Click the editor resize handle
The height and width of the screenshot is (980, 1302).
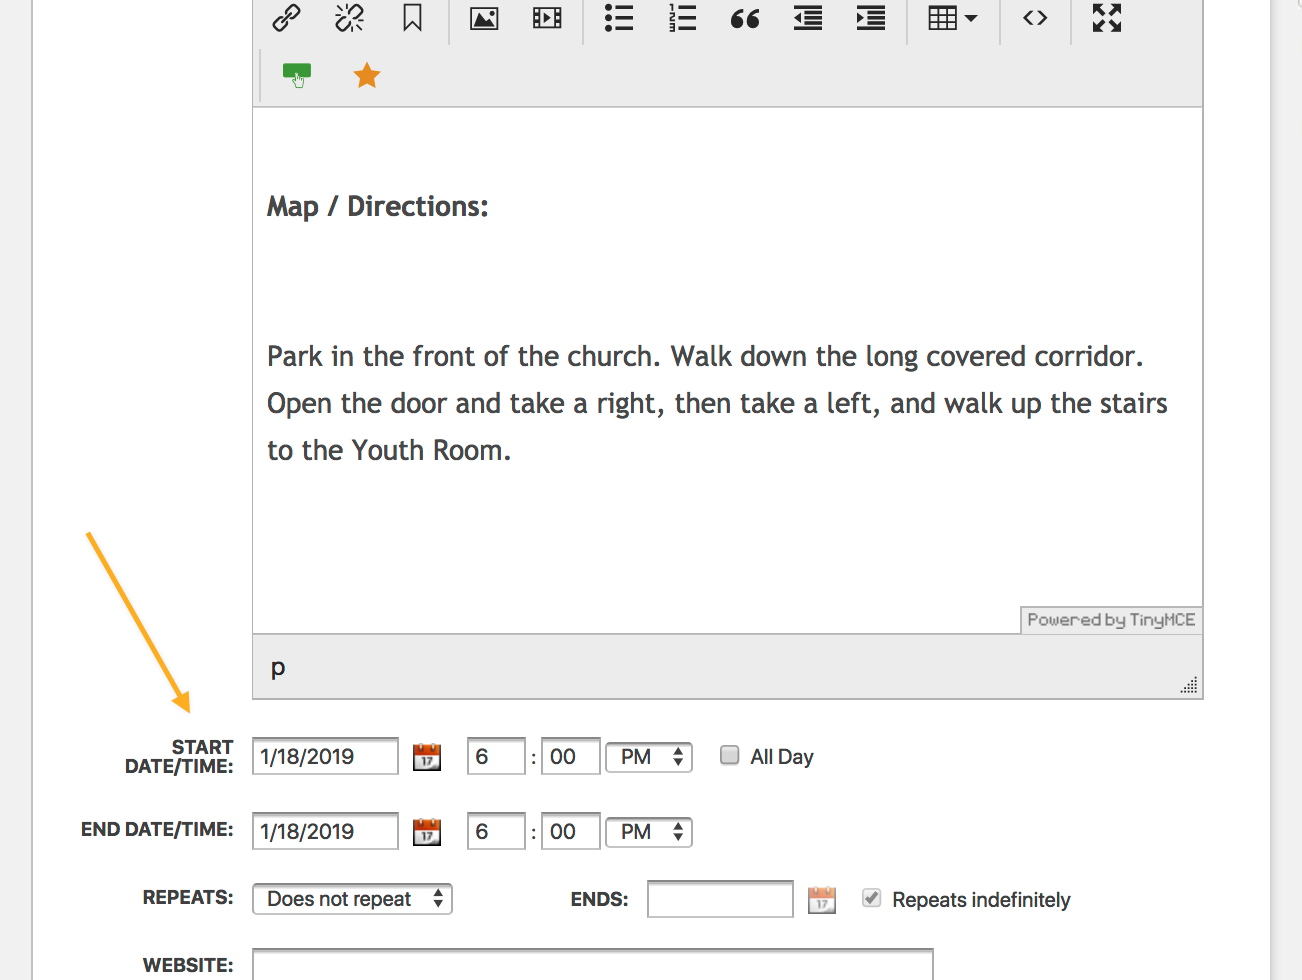pyautogui.click(x=1189, y=685)
